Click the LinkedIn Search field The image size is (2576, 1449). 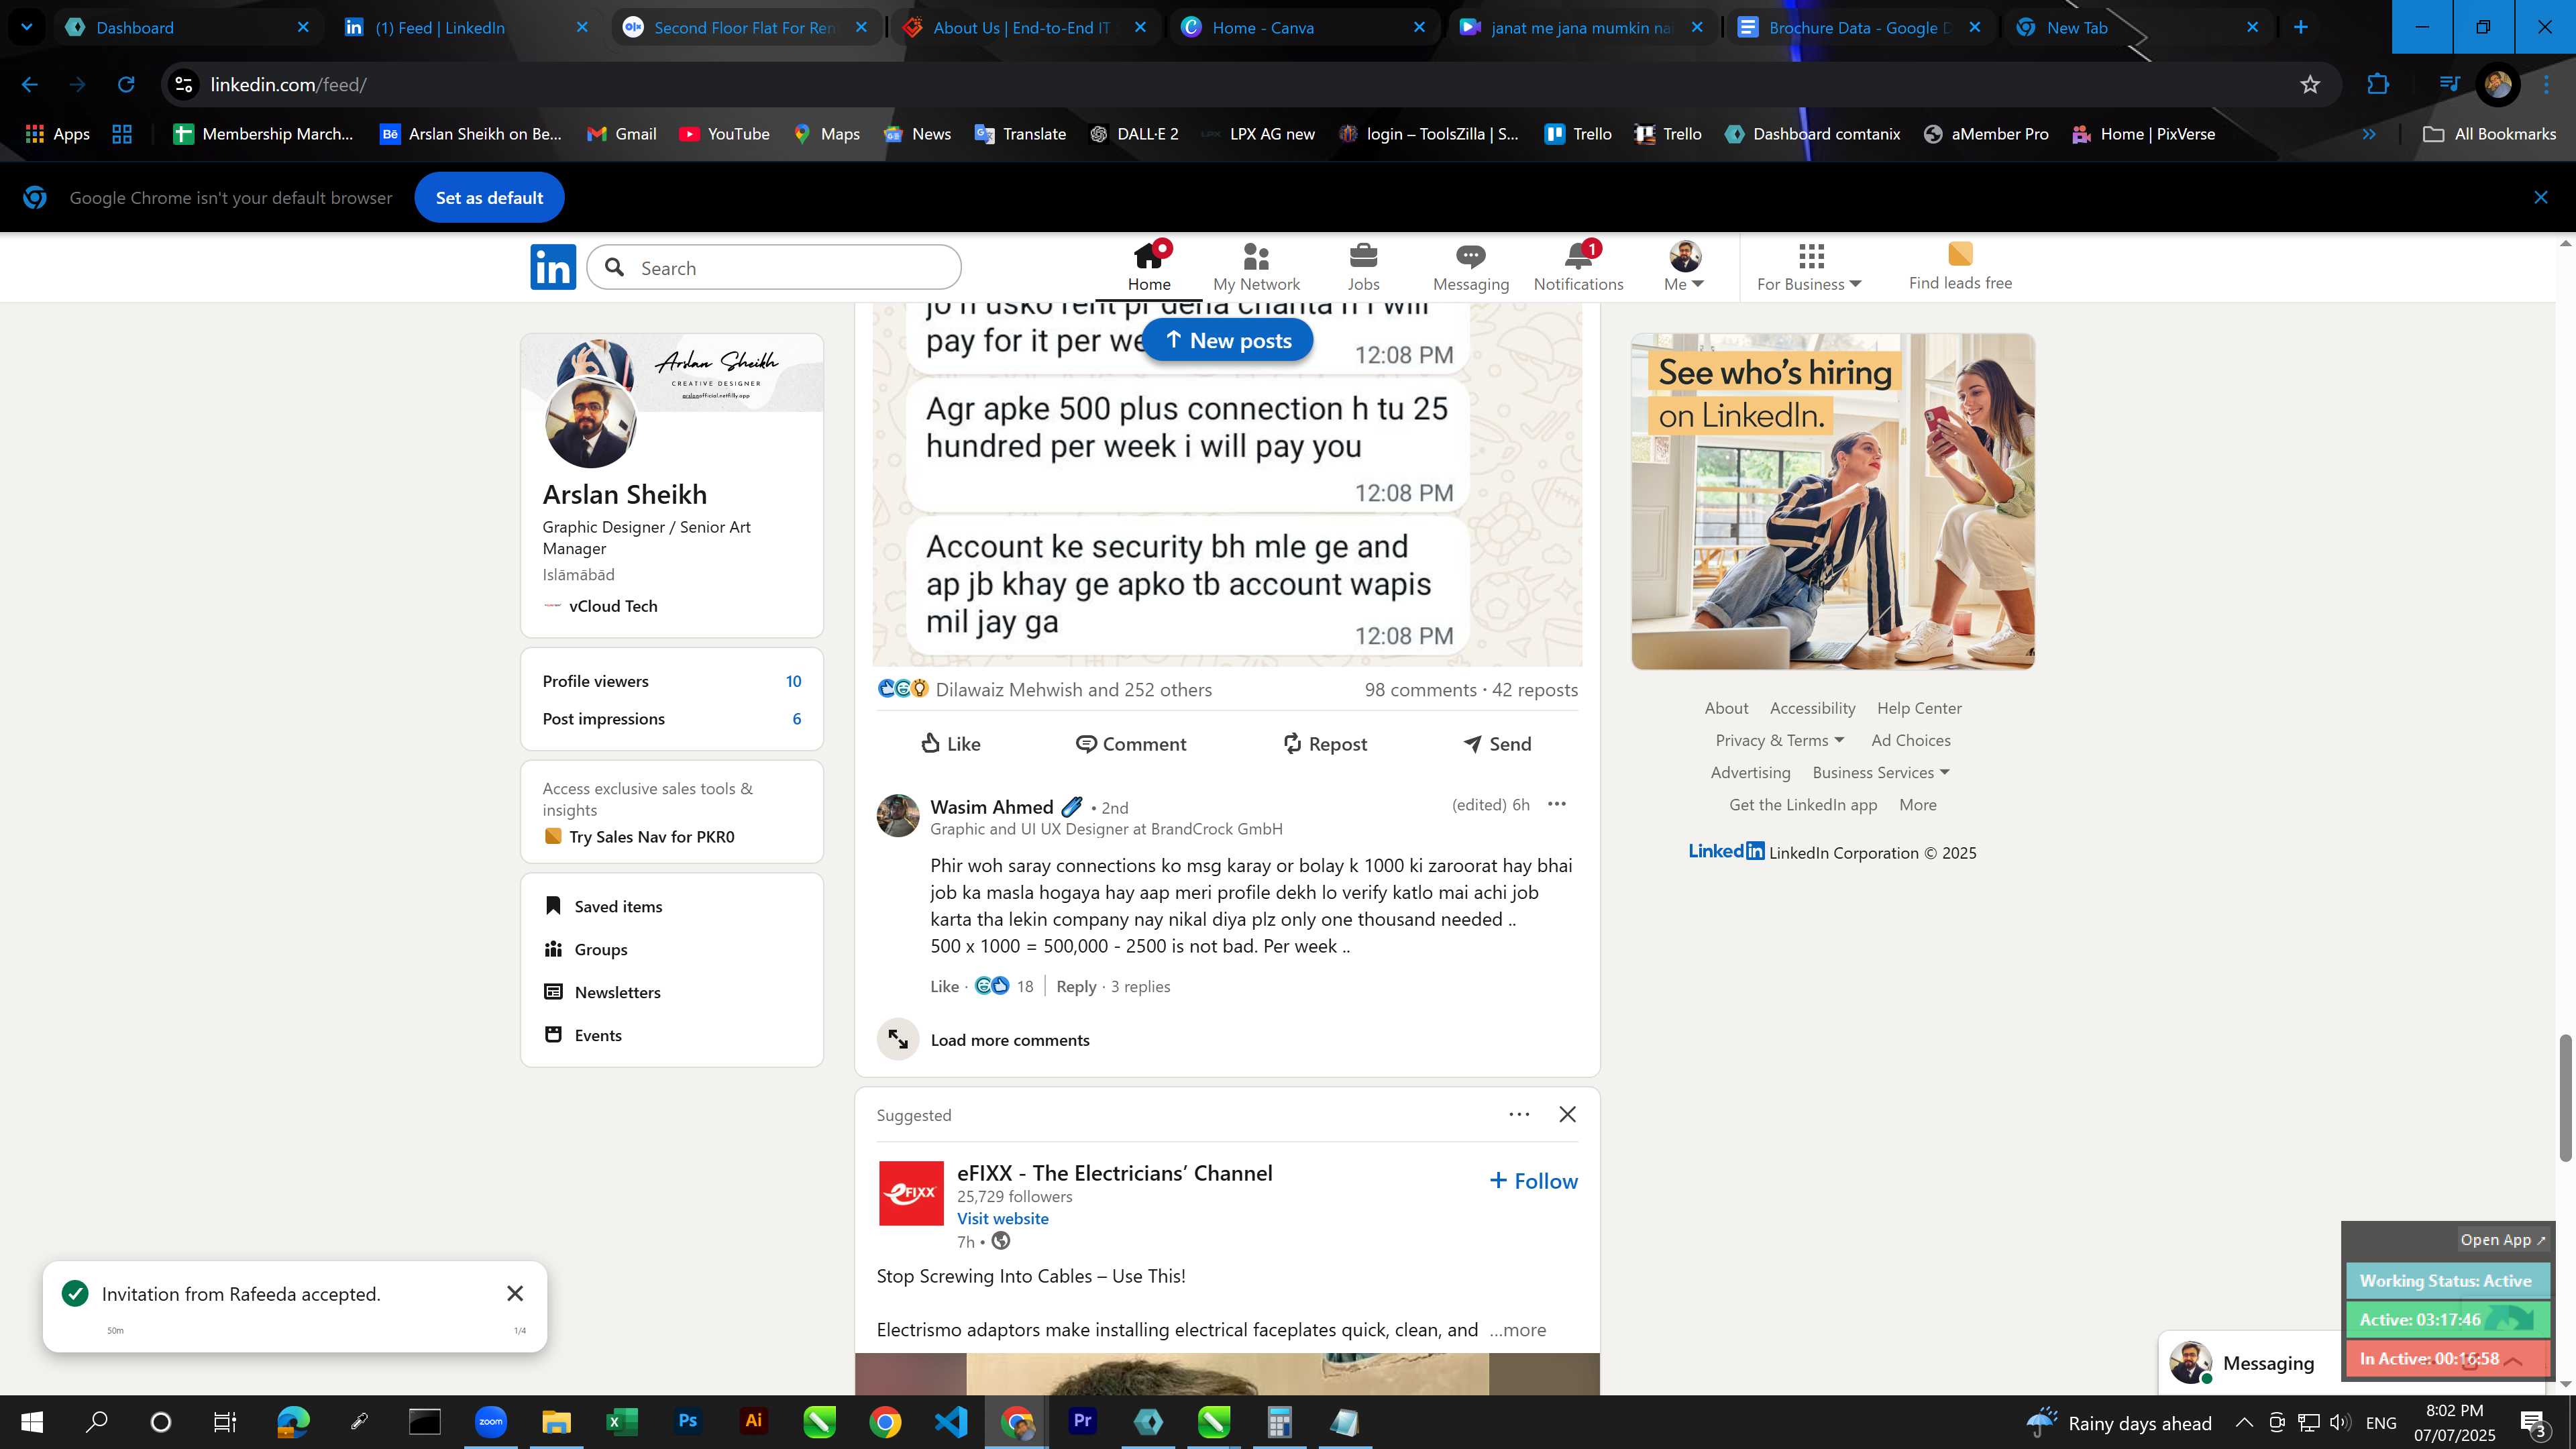click(x=774, y=268)
